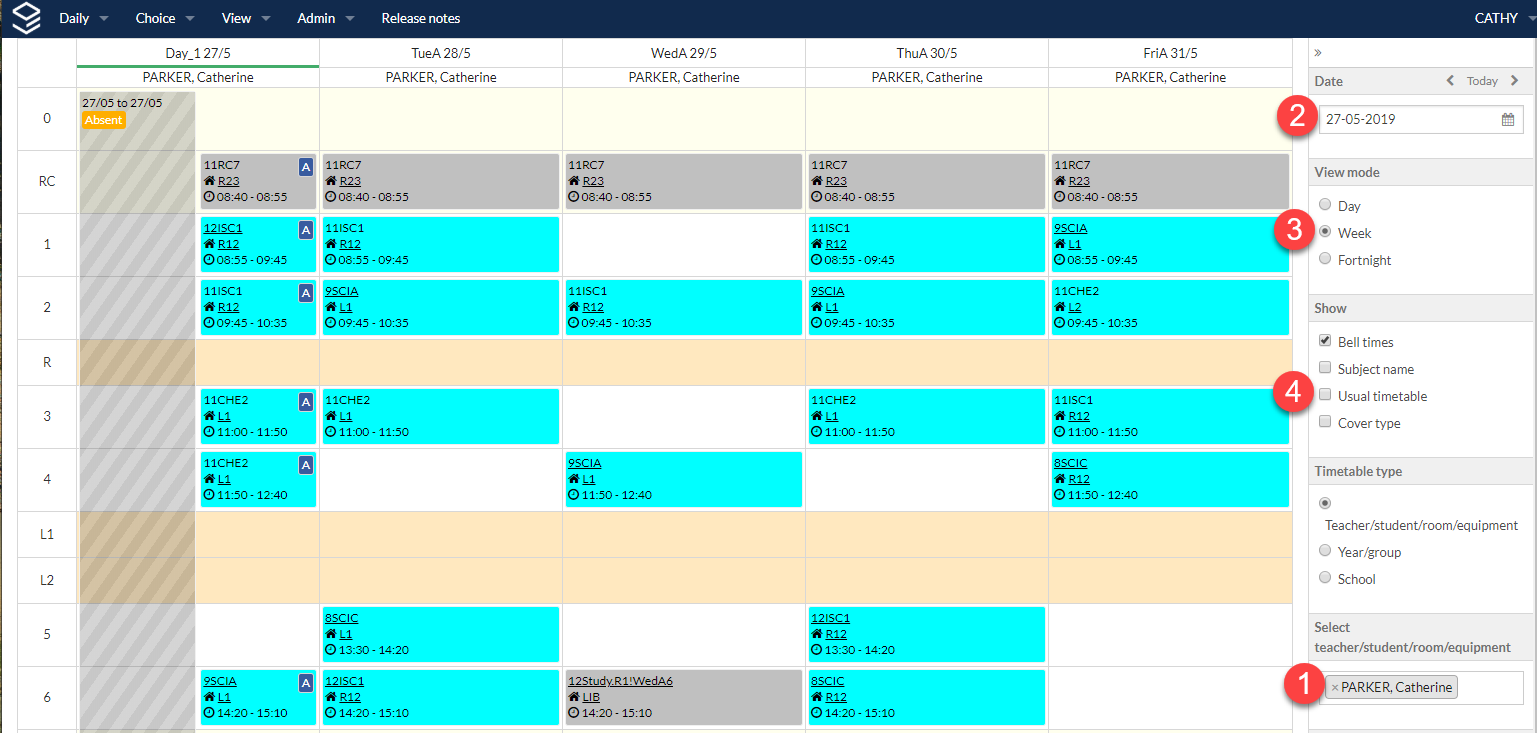Click clock icon in Friday 11RC7 lesson

(x=1060, y=197)
